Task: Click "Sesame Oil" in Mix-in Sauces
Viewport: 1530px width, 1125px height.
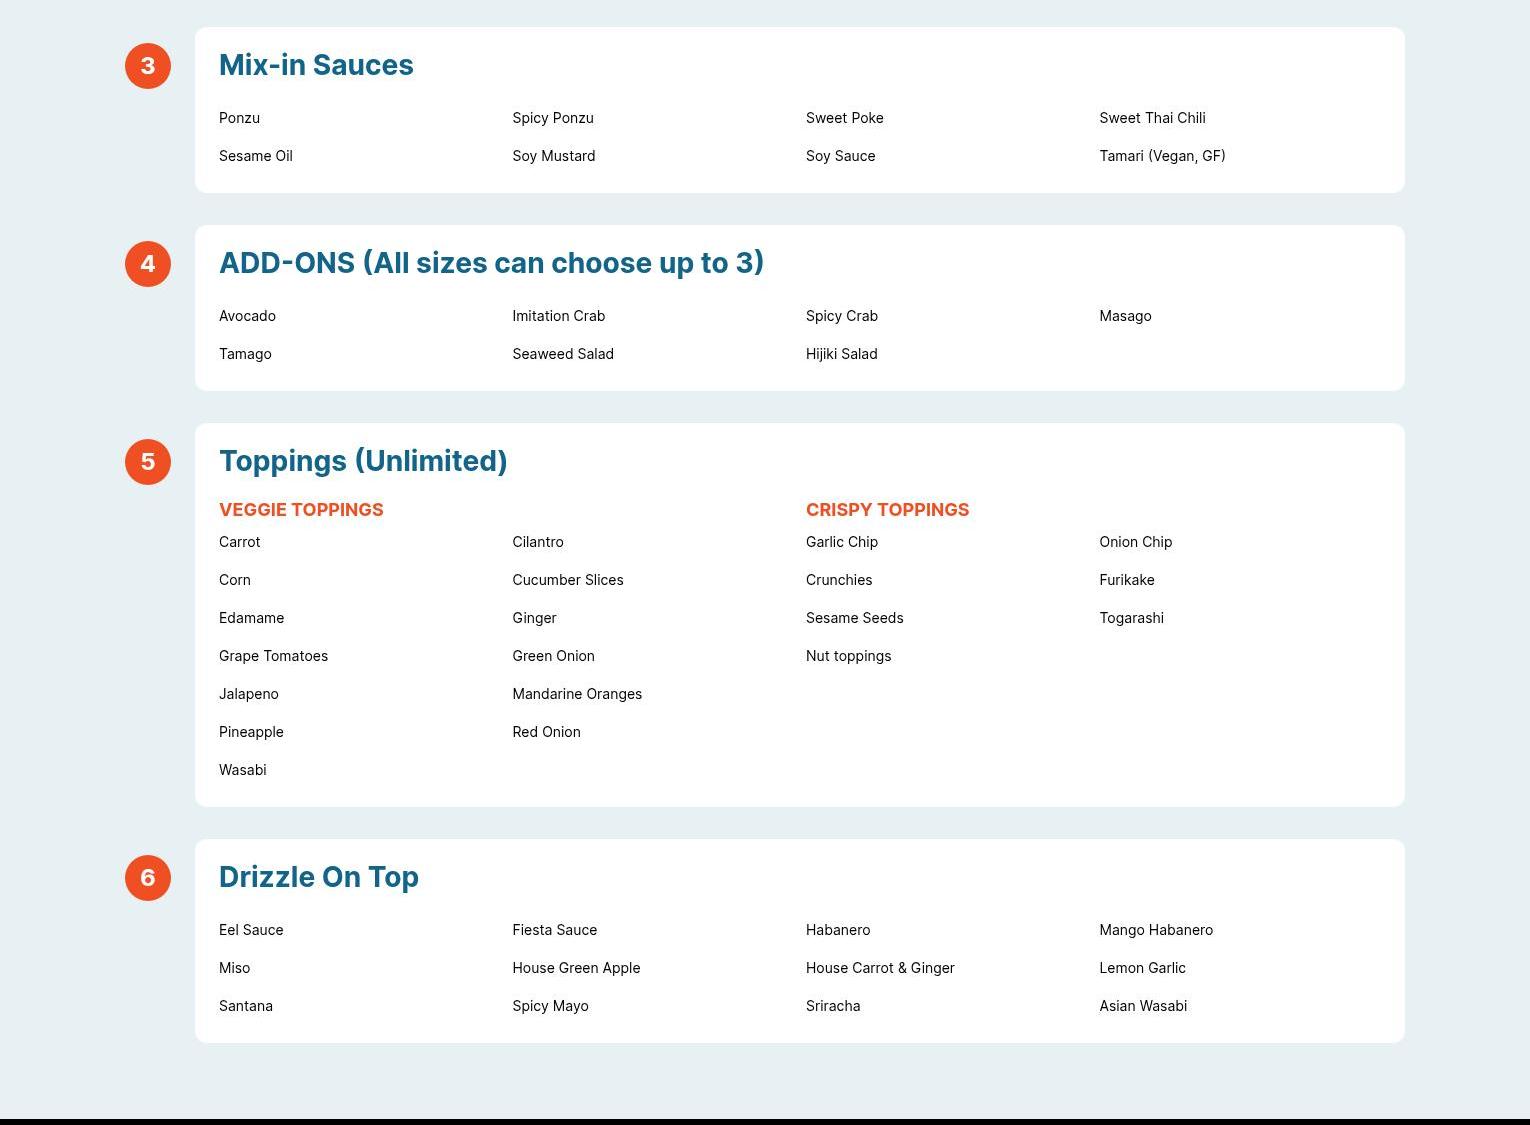Action: [256, 156]
